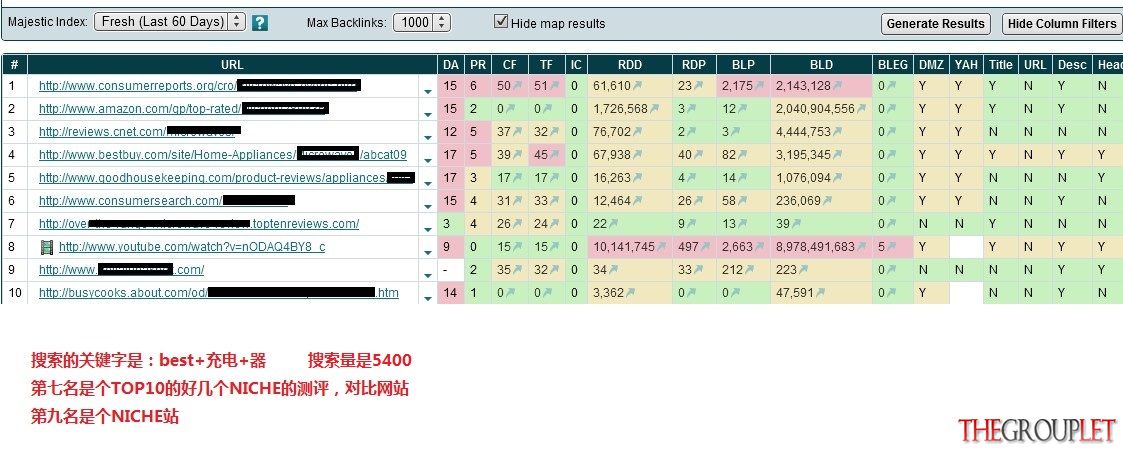1123x449 pixels.
Task: Click arrow icon next to TF 45
Action: [554, 155]
